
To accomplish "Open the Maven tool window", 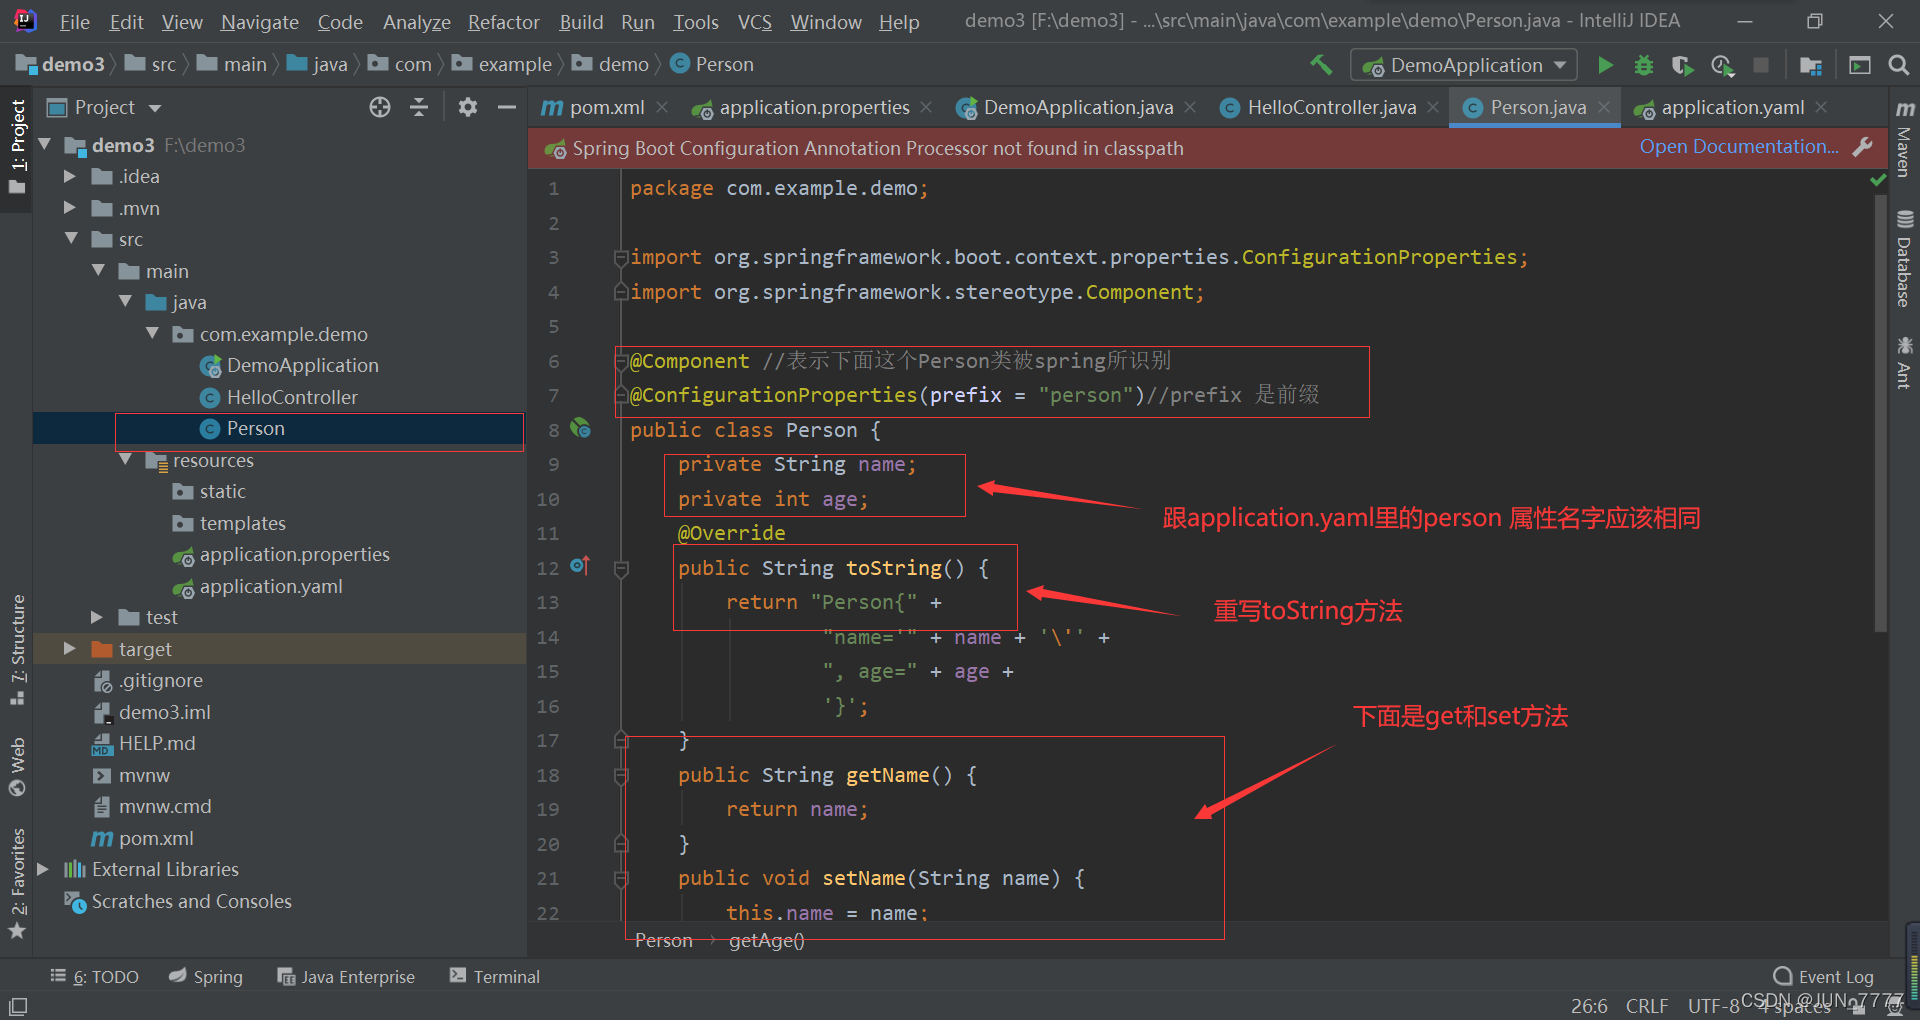I will point(1904,139).
